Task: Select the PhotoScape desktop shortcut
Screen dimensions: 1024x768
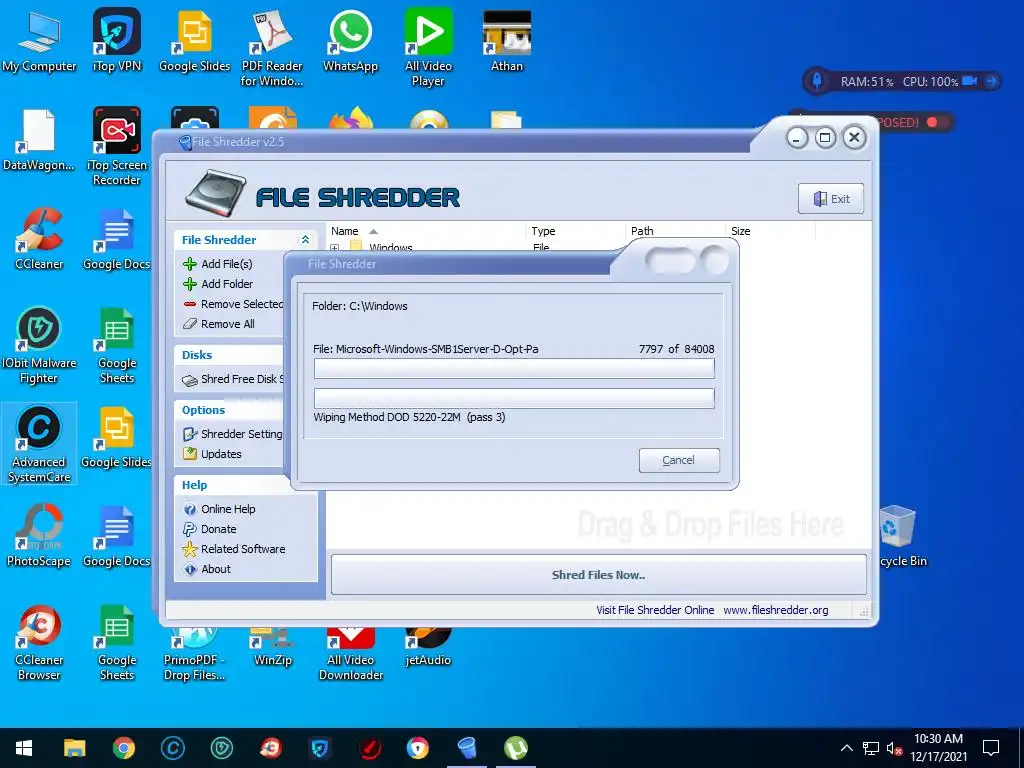Action: [x=39, y=536]
